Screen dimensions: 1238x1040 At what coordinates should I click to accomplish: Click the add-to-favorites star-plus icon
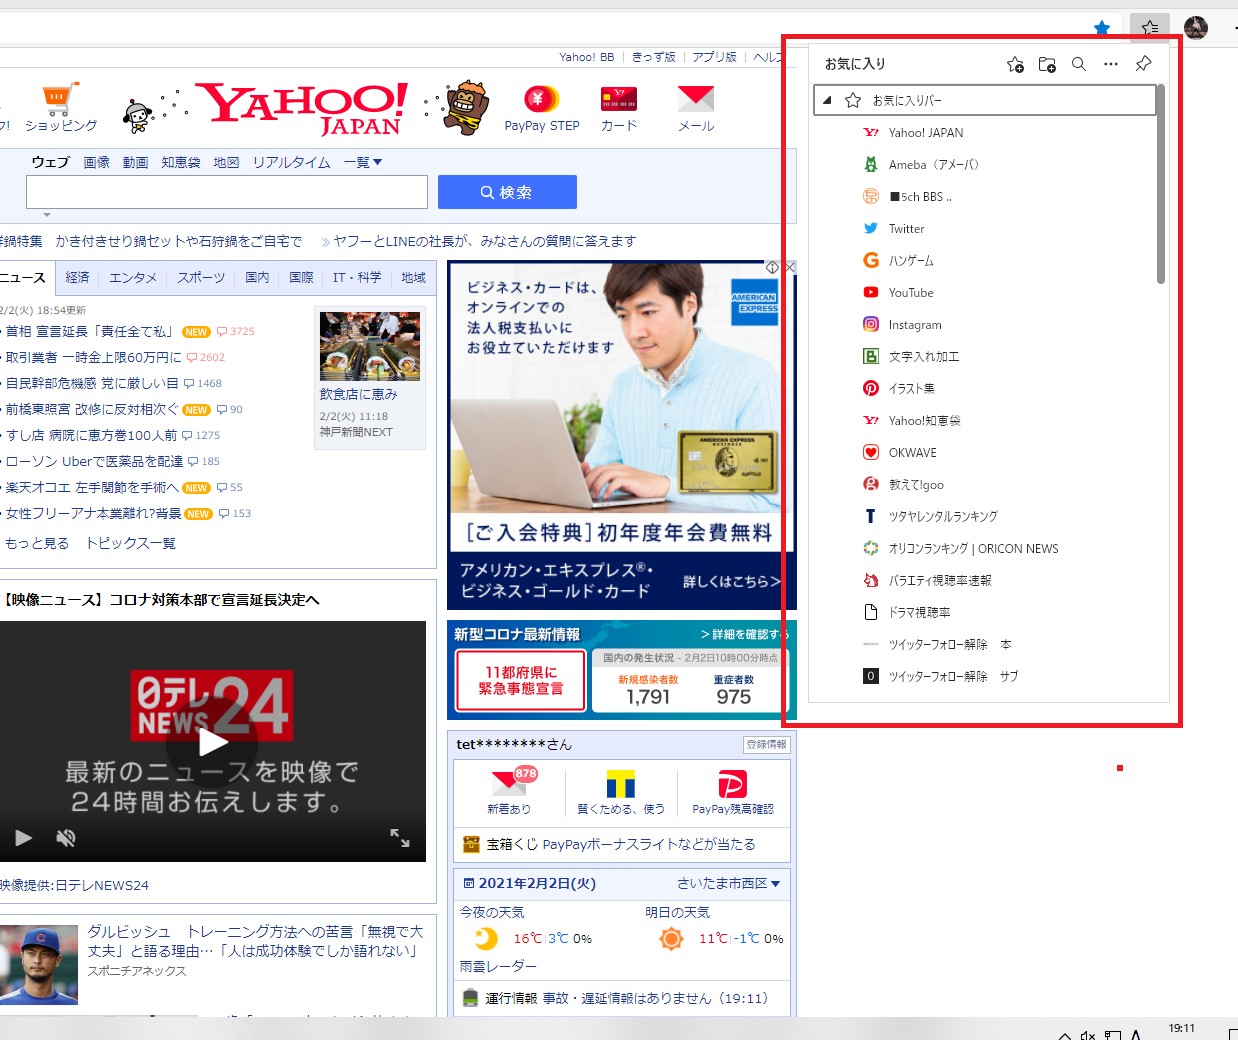[1015, 64]
